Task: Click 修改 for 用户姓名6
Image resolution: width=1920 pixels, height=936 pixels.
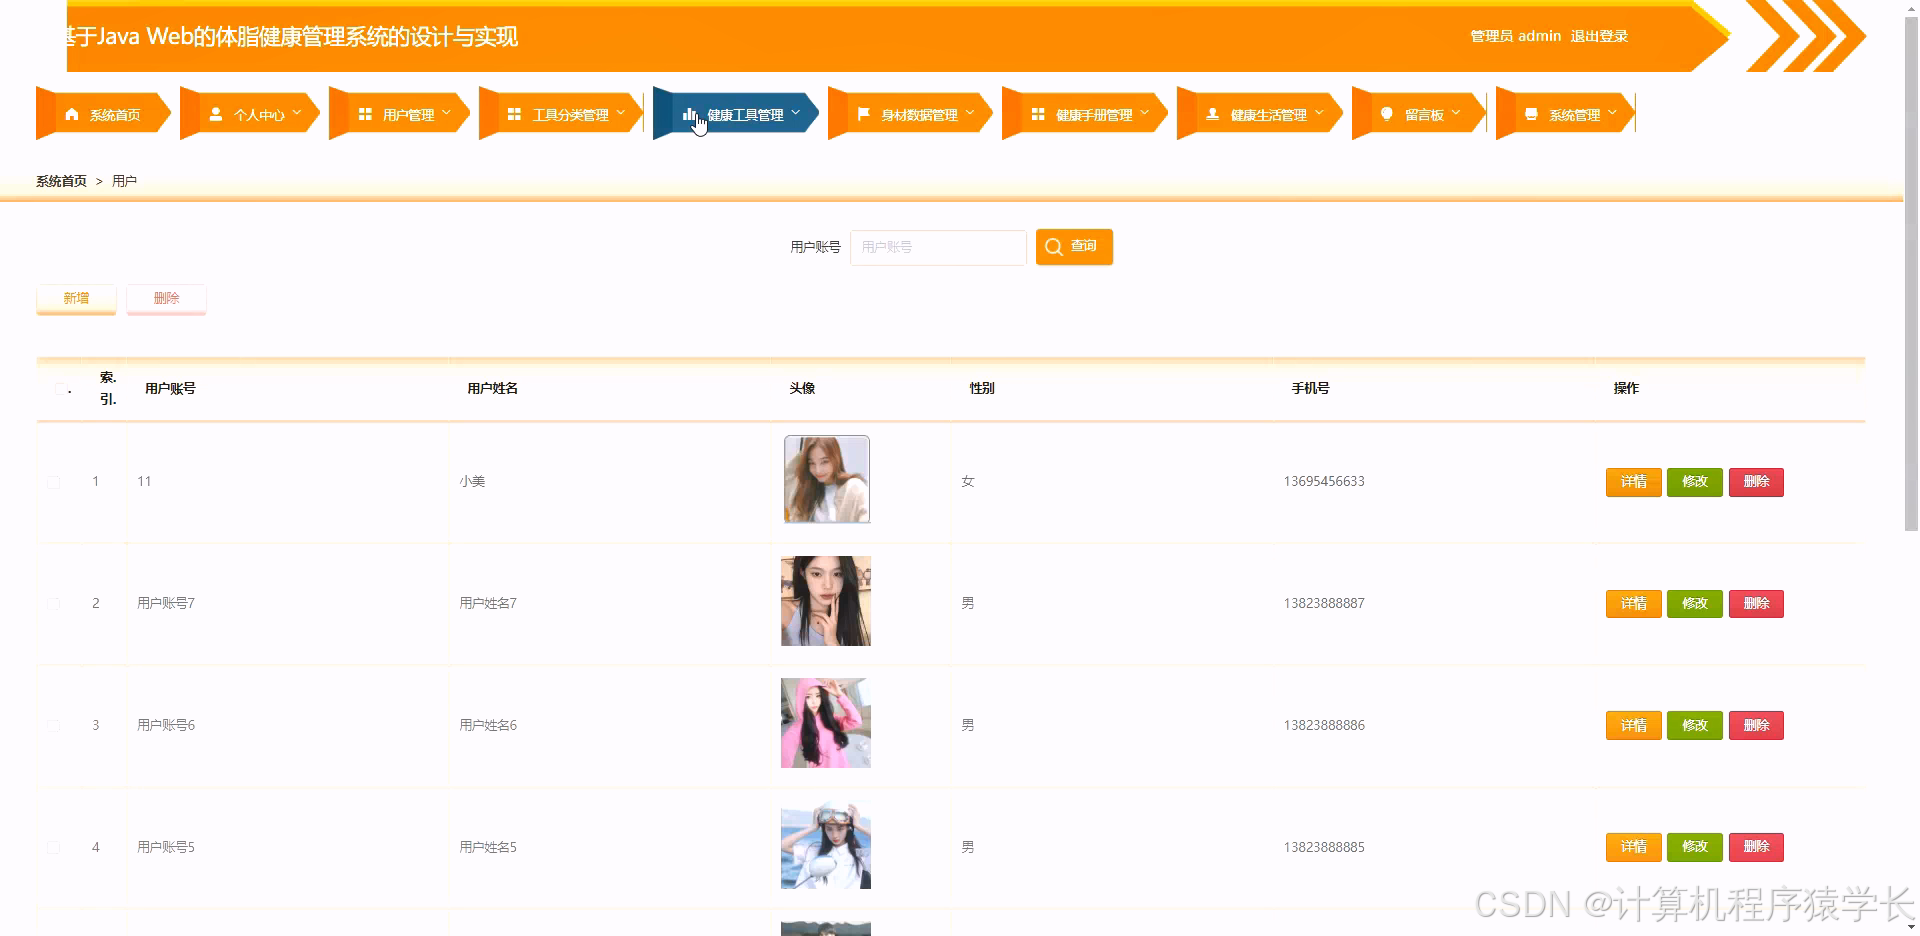Action: pyautogui.click(x=1694, y=726)
